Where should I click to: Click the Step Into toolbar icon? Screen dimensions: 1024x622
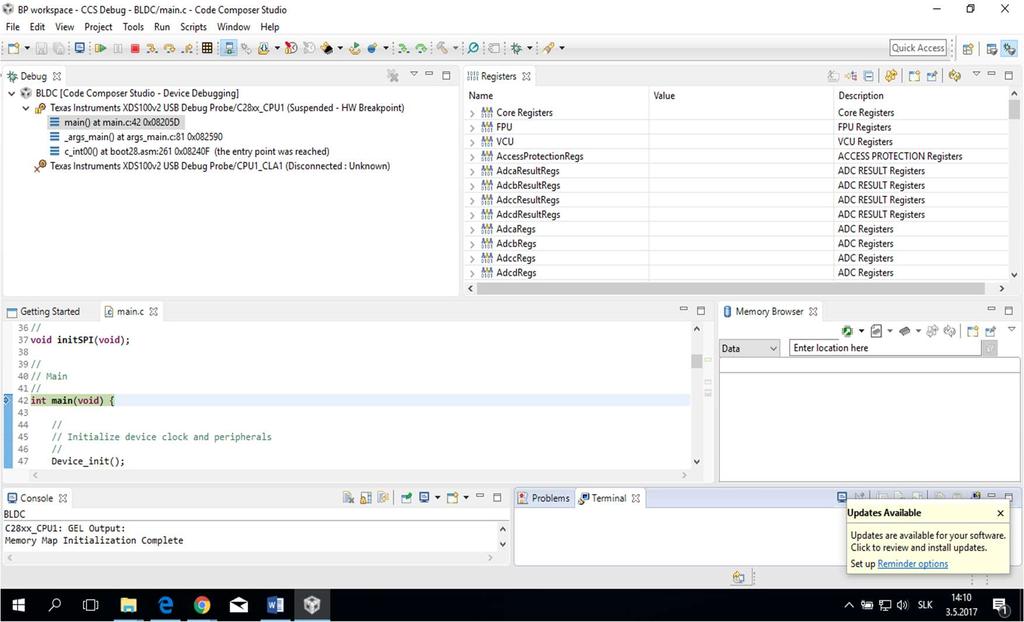click(x=152, y=48)
